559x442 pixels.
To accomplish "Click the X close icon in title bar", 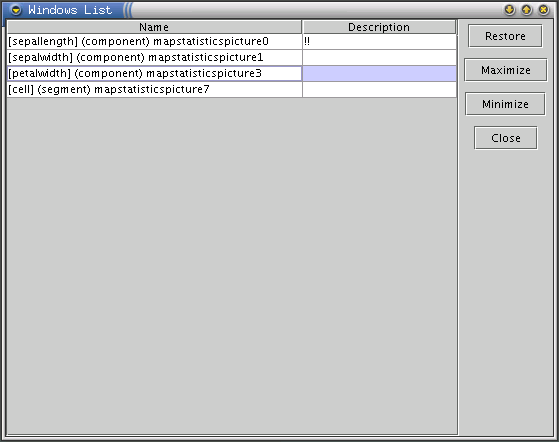I will [543, 10].
